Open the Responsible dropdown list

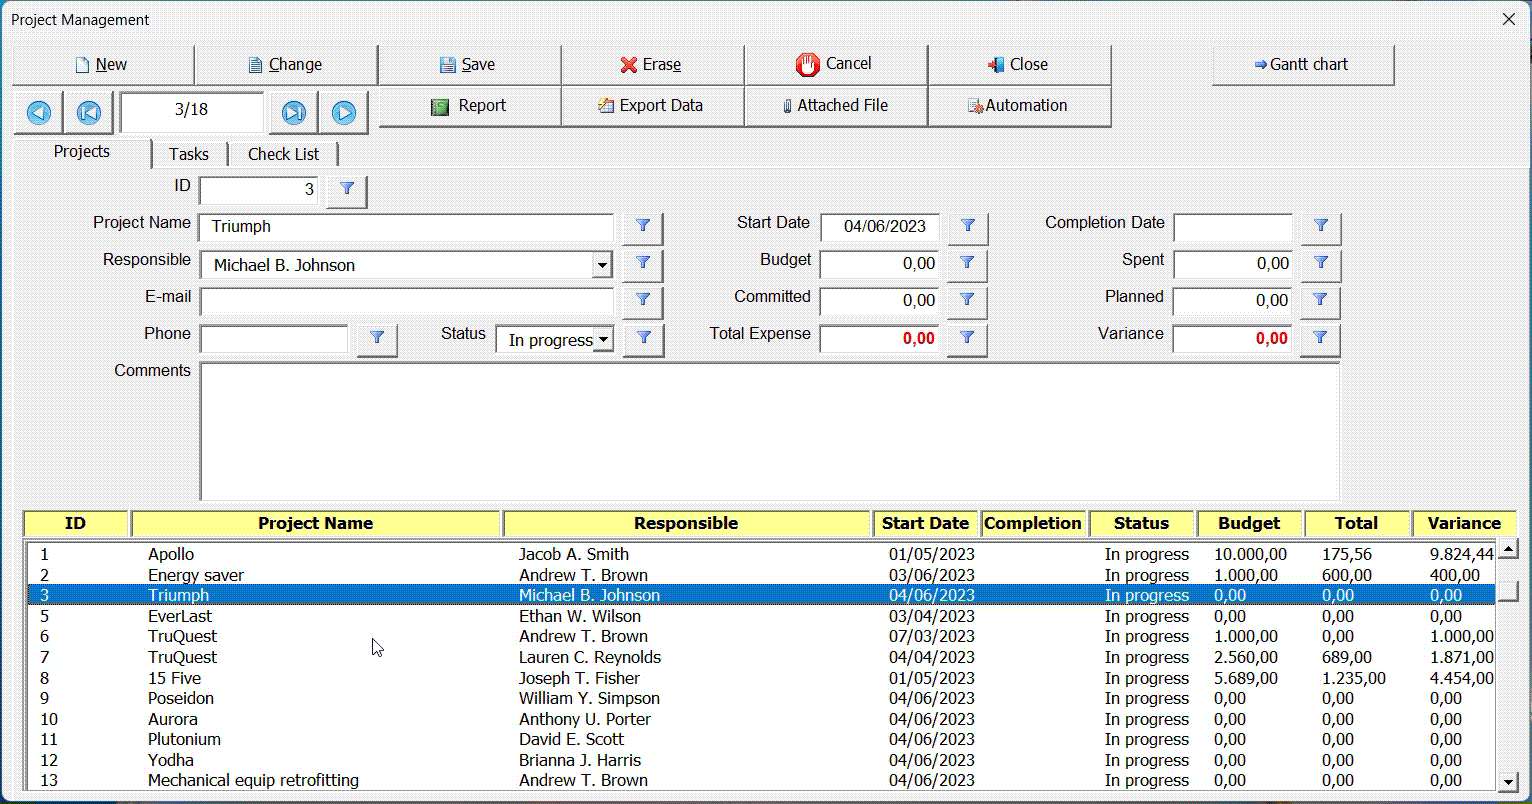click(602, 266)
